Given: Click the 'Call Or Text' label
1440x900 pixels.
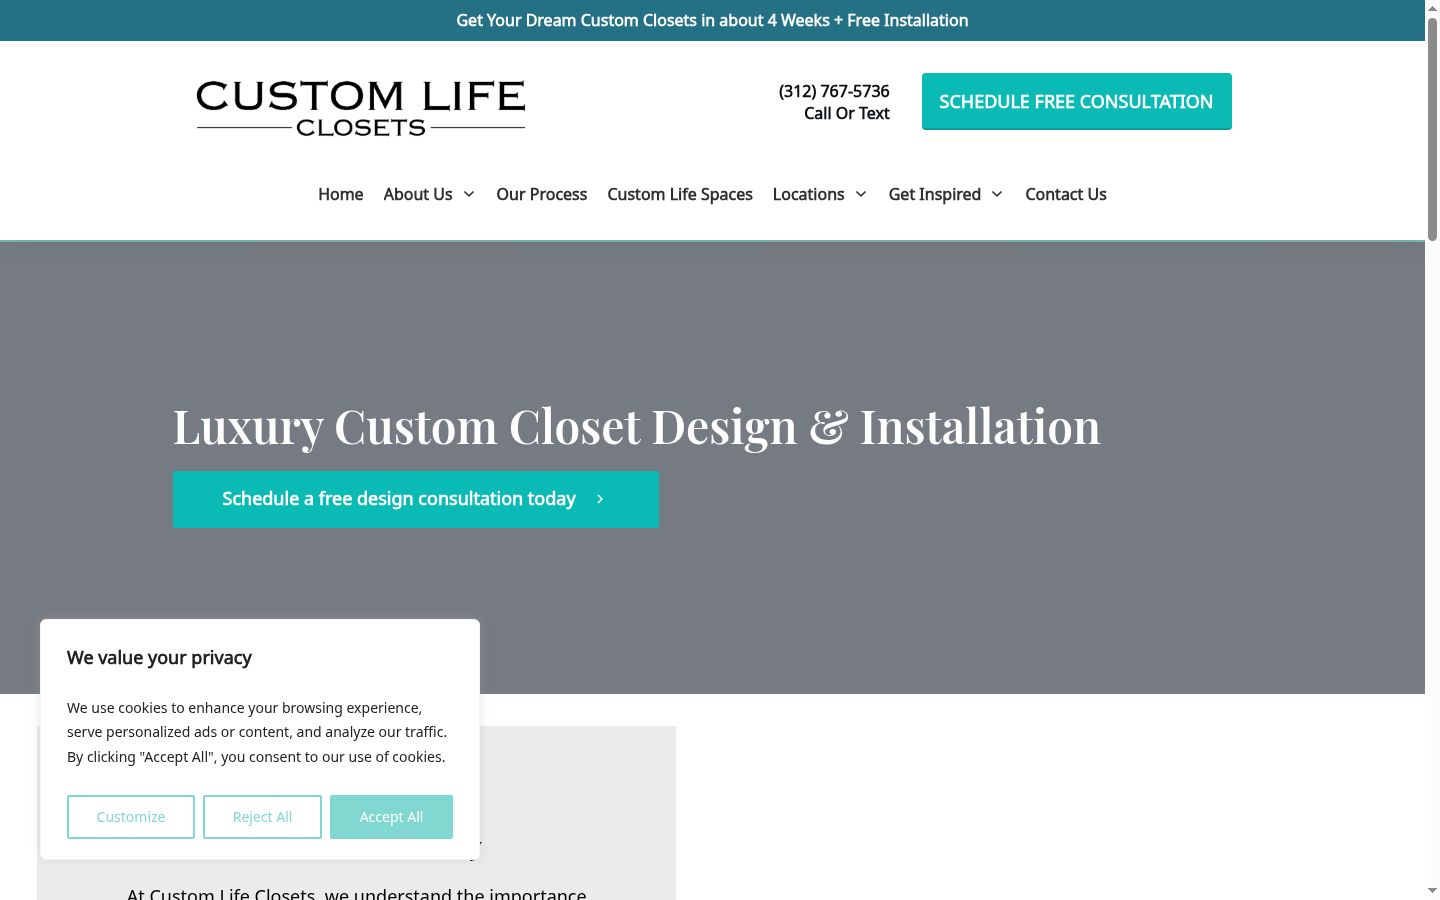Looking at the screenshot, I should (847, 113).
